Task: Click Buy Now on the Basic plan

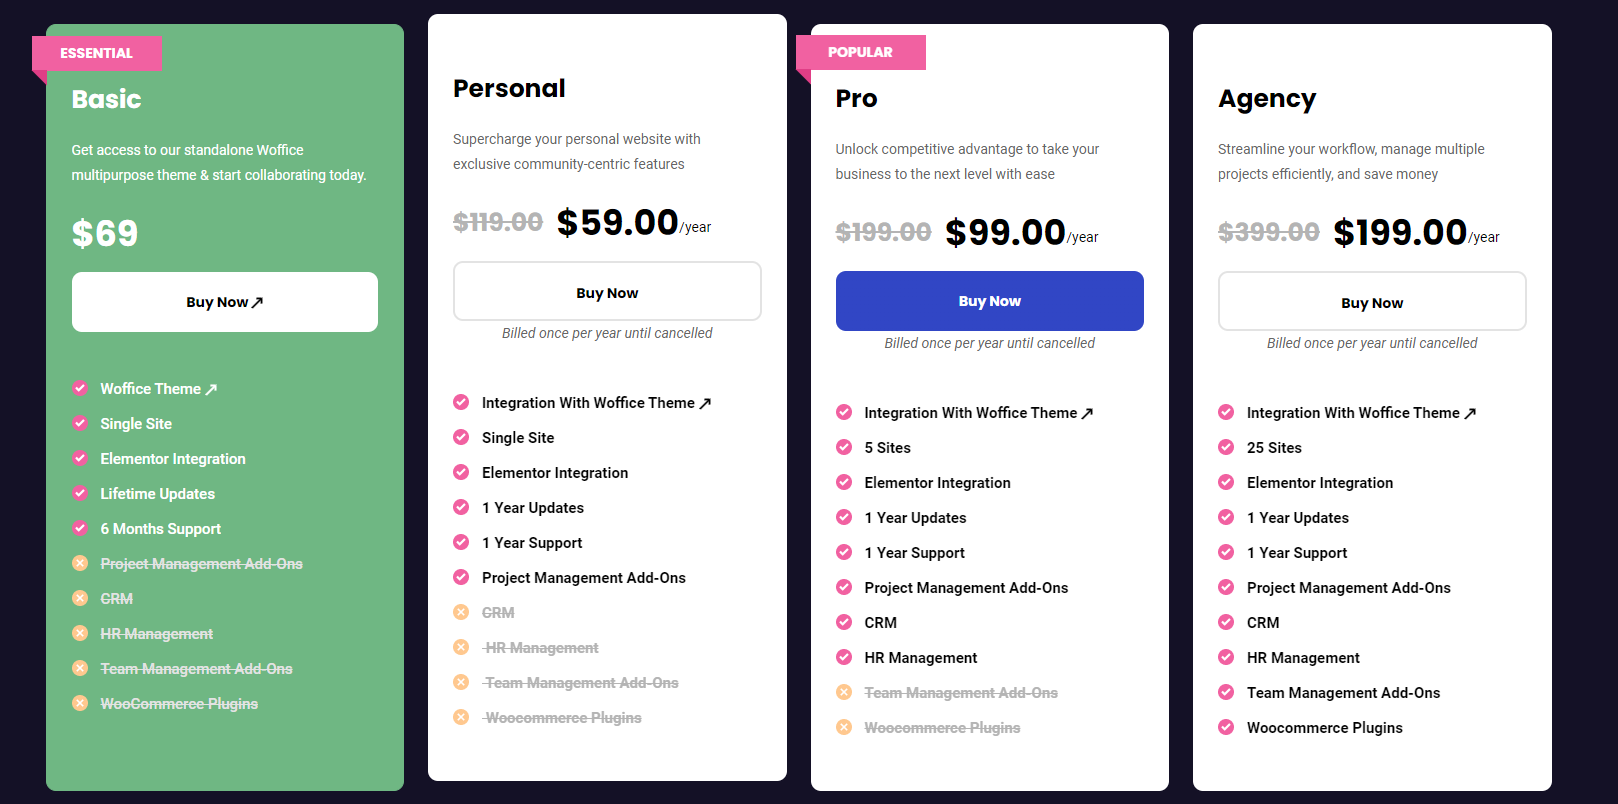Action: (x=225, y=302)
